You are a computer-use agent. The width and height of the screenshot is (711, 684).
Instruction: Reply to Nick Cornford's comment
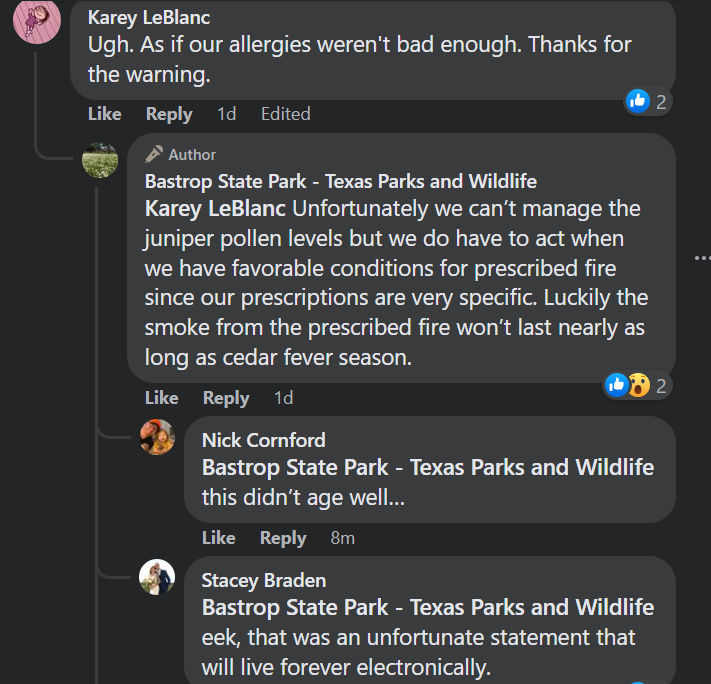pyautogui.click(x=283, y=538)
